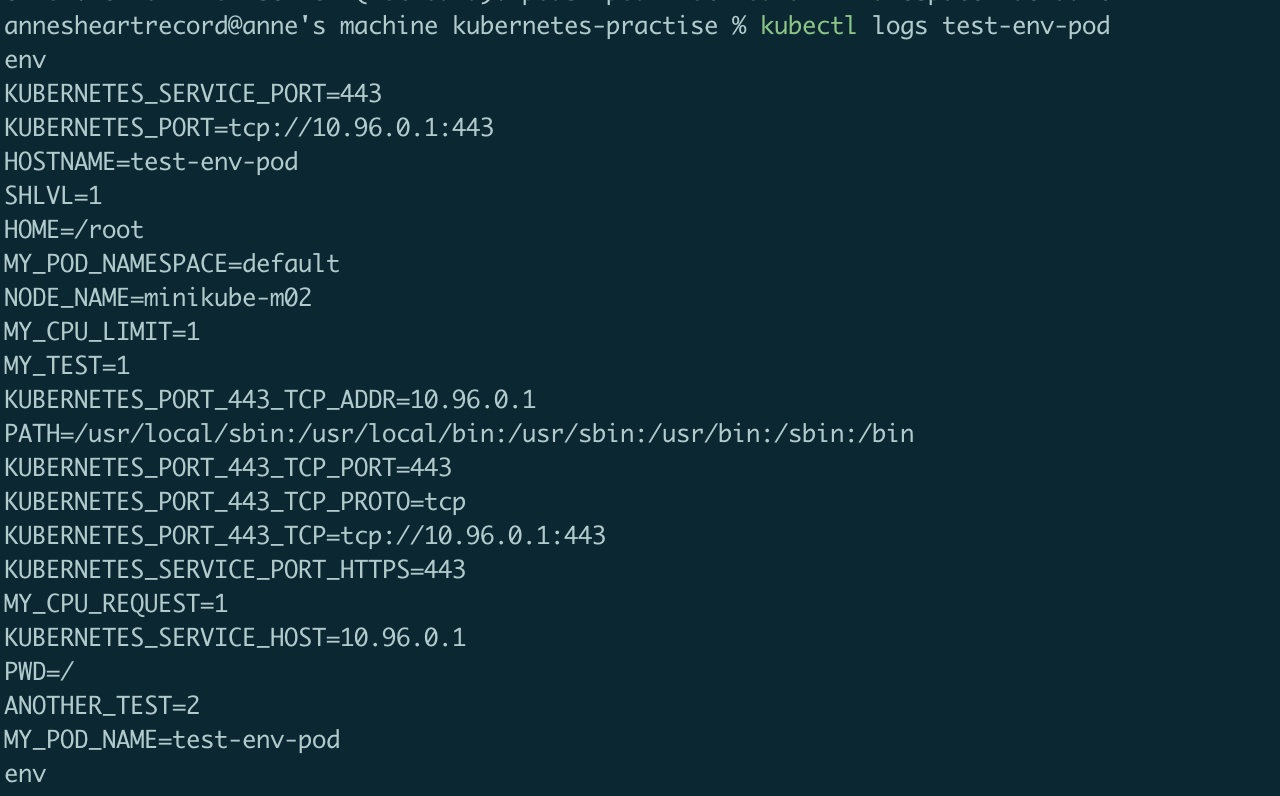Screen dimensions: 1280x796
Task: Click the HOSTNAME=test-env-pod output line
Action: (151, 162)
